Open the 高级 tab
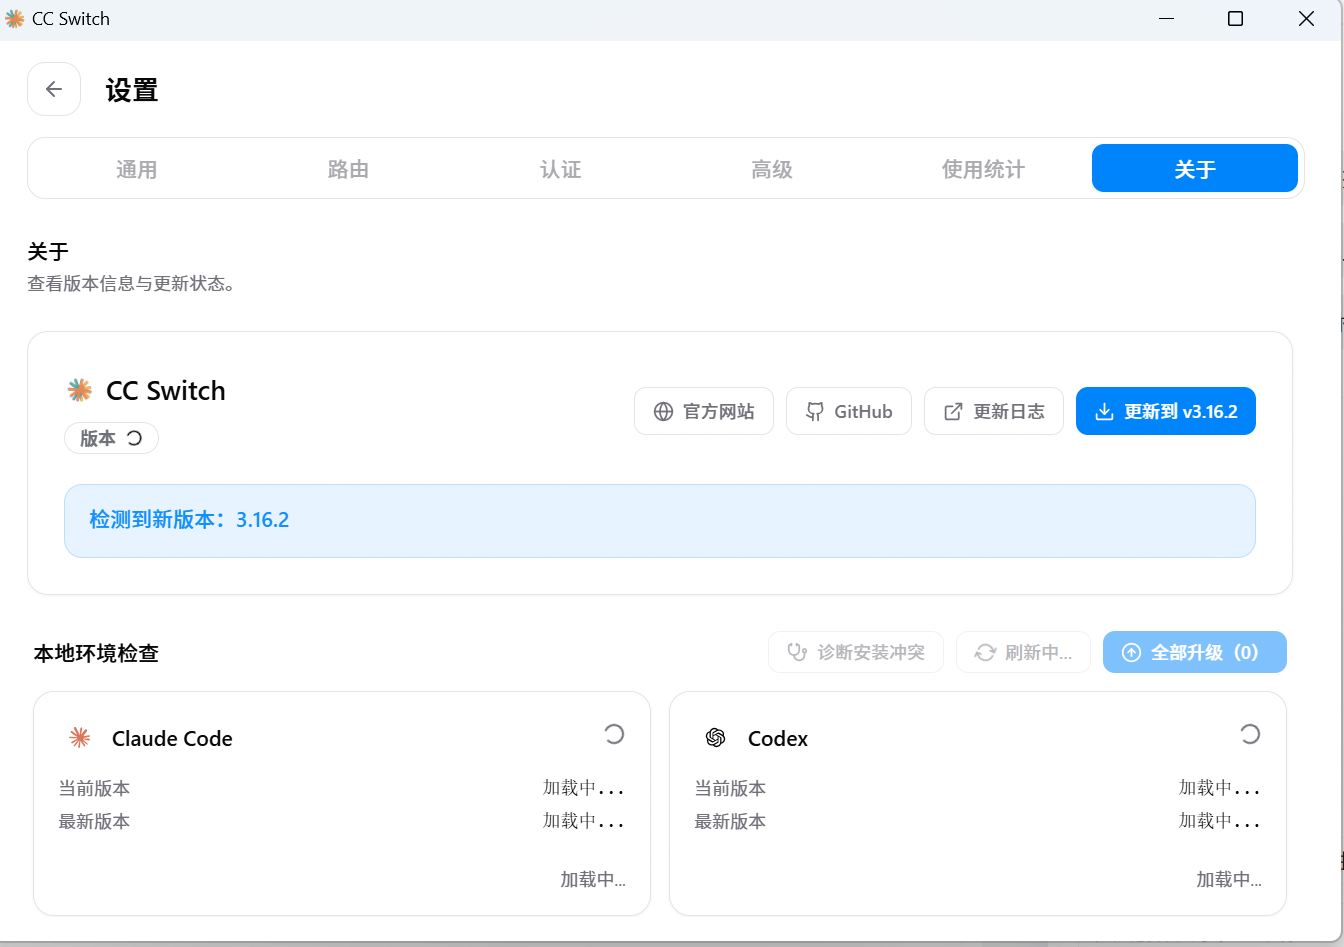The image size is (1344, 947). 772,169
